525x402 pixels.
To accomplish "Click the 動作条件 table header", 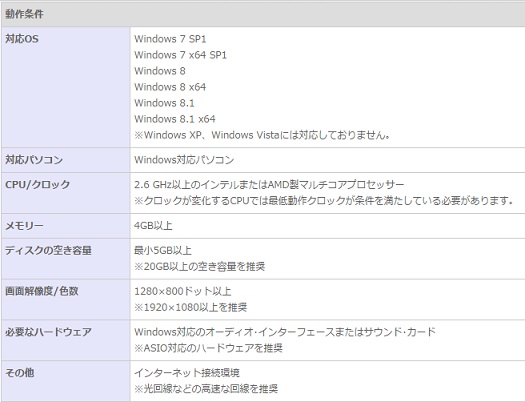I will [x=263, y=14].
